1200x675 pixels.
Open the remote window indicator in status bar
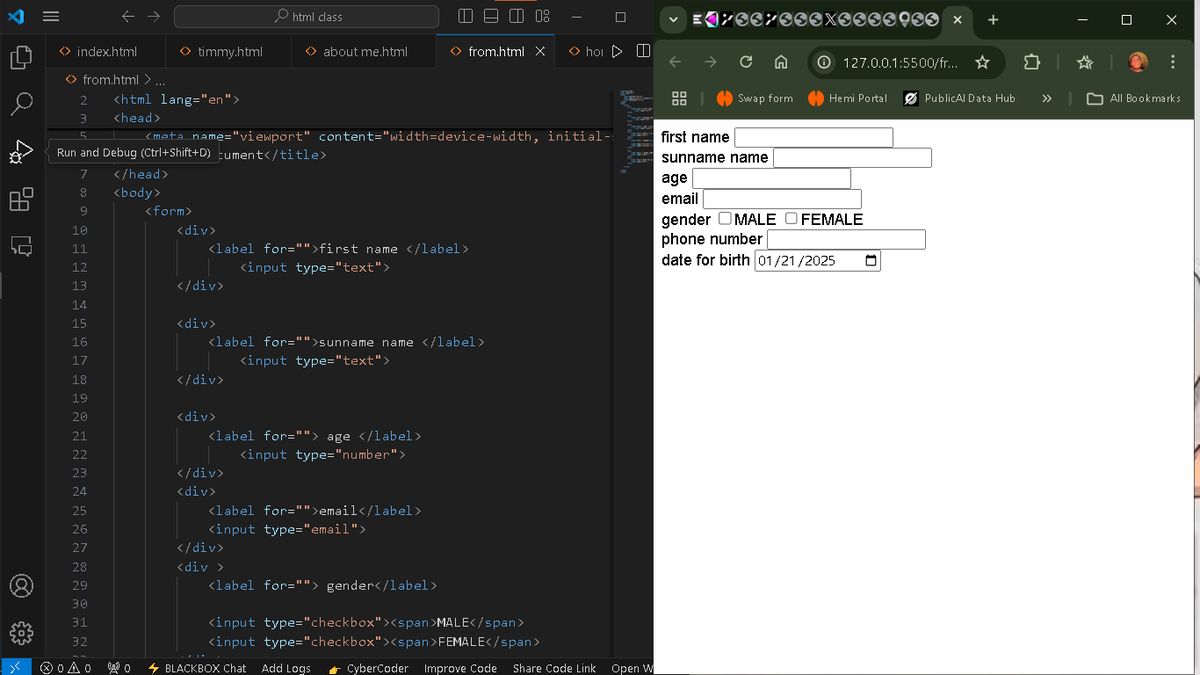point(15,667)
